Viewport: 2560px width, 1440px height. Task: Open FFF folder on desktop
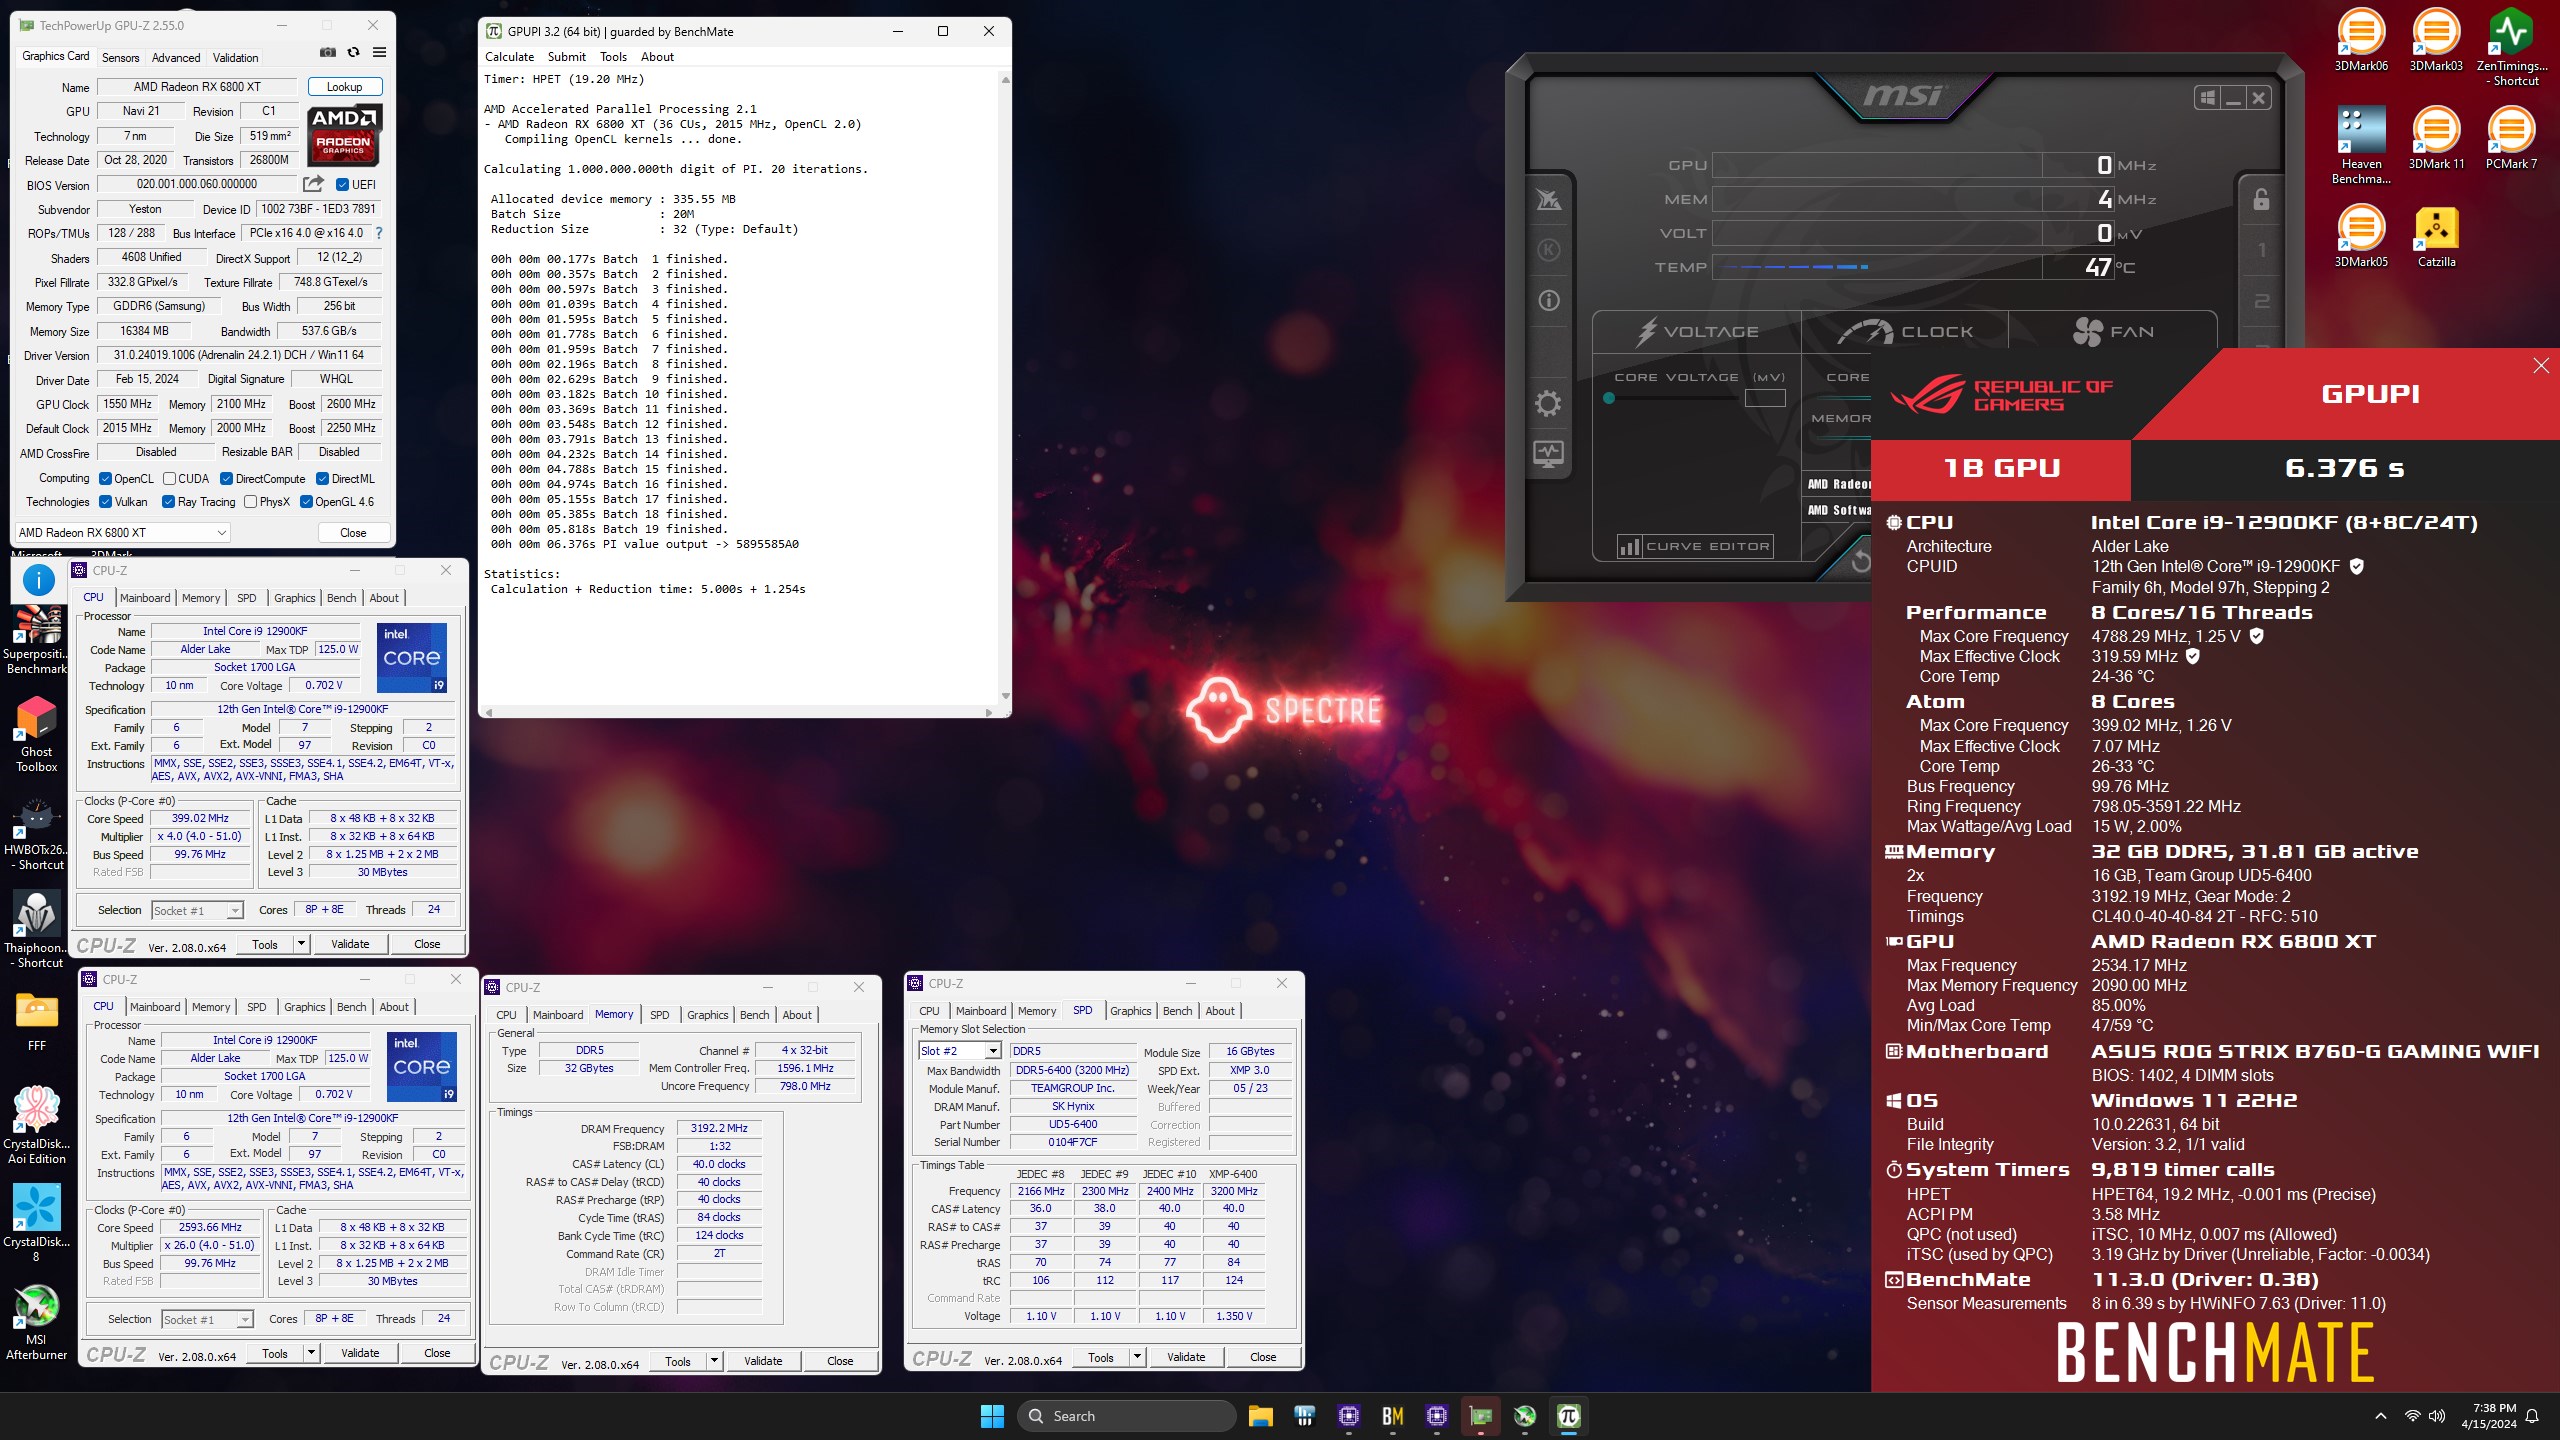pos(37,1022)
